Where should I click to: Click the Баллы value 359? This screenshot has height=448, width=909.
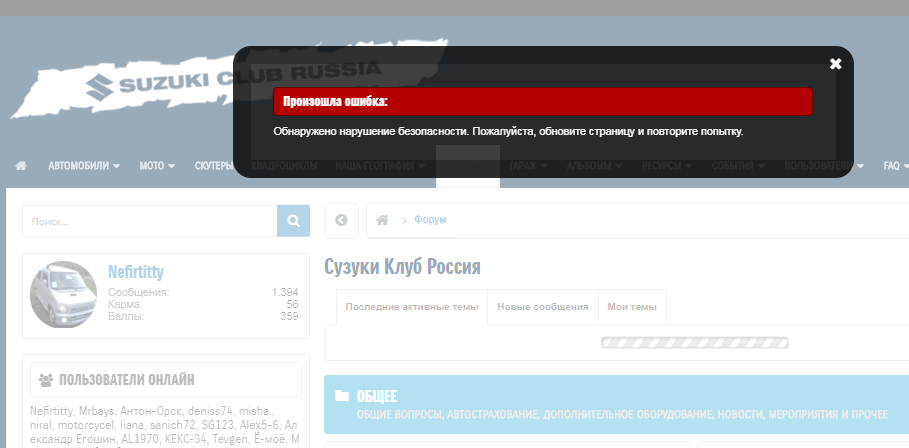point(289,316)
